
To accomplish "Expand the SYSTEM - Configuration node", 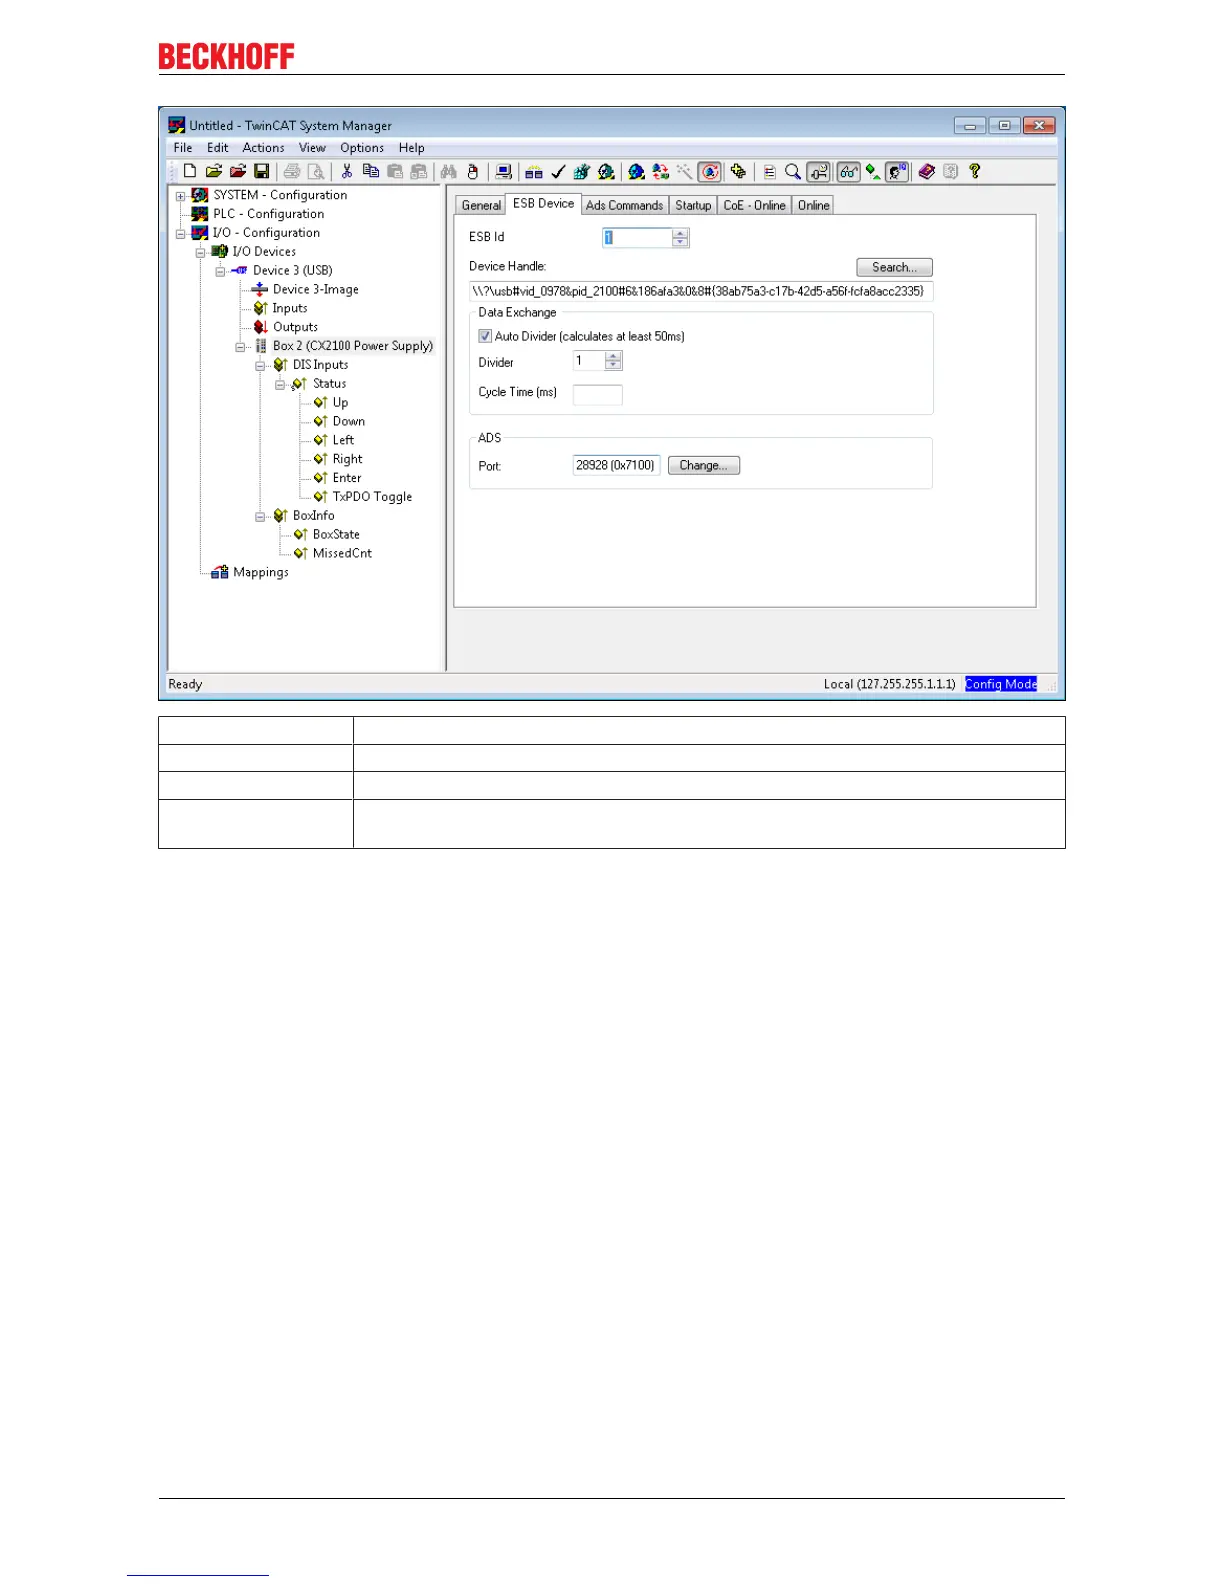I will click(181, 196).
